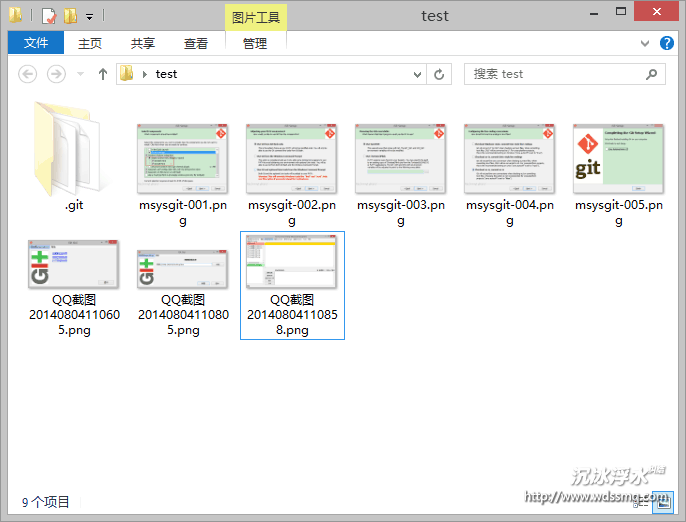Screen dimensions: 686x522
Task: Click the Forward navigation arrow
Action: (57, 74)
